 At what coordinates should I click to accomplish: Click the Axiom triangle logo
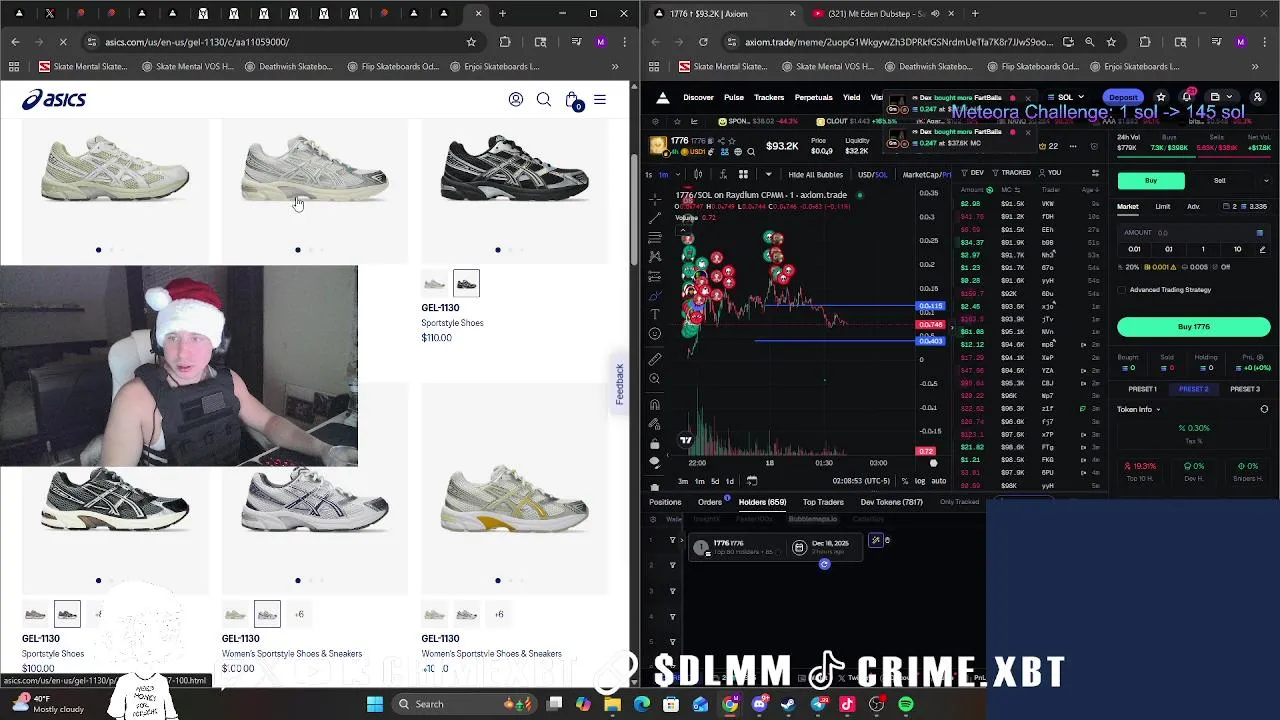663,97
